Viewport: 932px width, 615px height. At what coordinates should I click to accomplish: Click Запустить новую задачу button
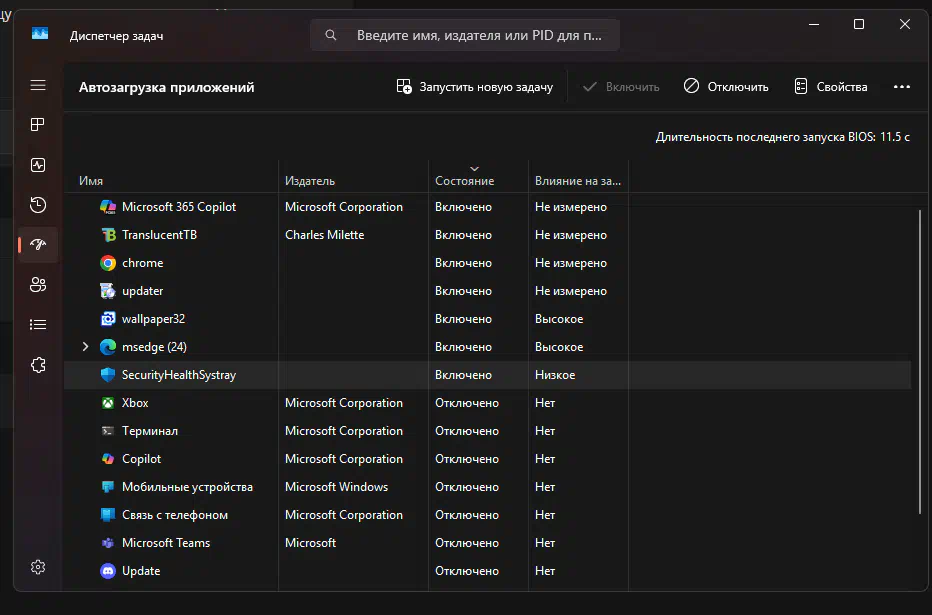pyautogui.click(x=475, y=87)
